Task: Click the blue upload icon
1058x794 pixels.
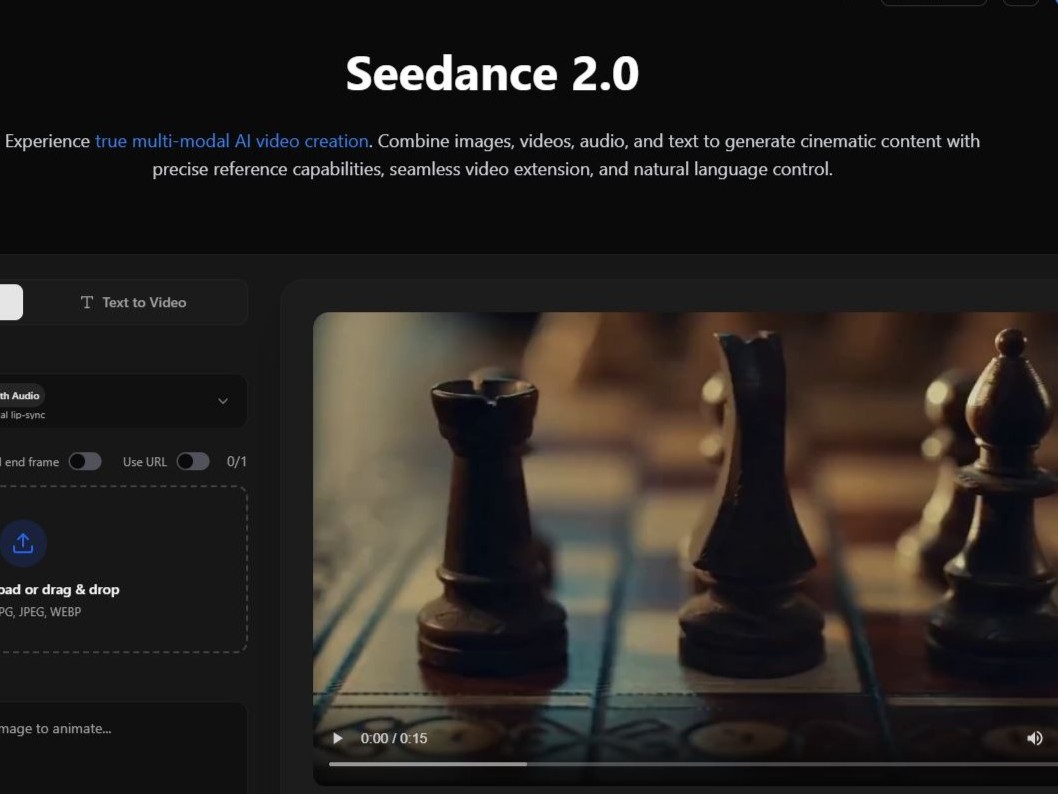Action: [x=24, y=543]
